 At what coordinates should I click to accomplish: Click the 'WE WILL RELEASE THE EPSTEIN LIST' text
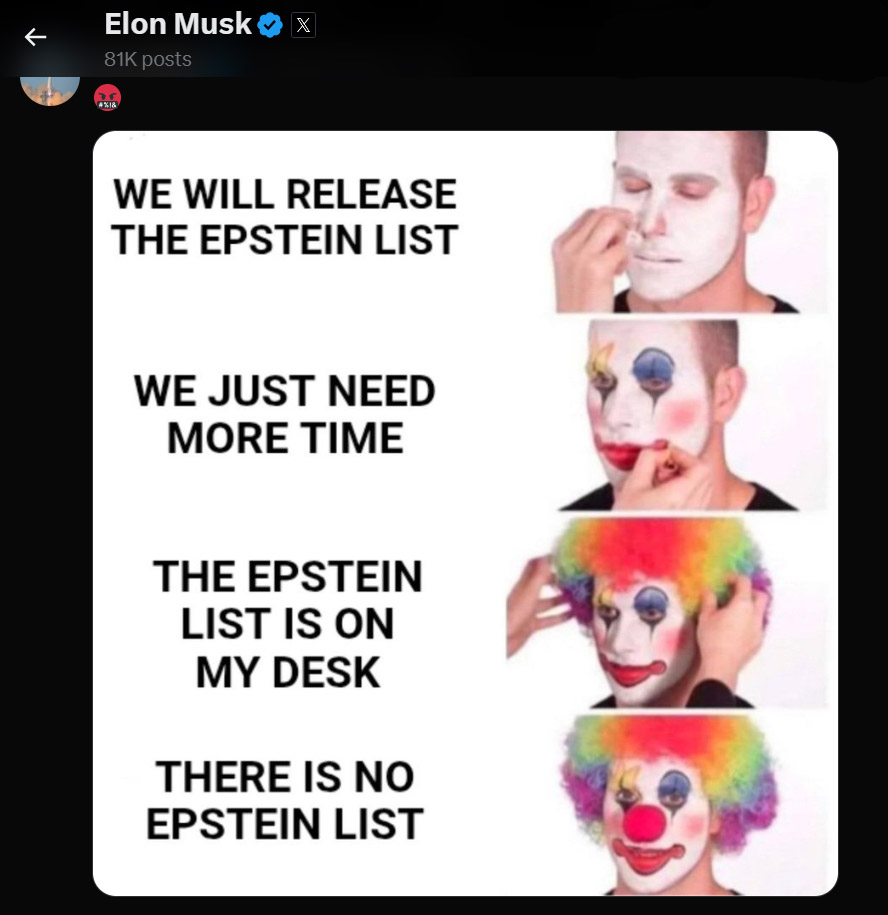point(285,216)
